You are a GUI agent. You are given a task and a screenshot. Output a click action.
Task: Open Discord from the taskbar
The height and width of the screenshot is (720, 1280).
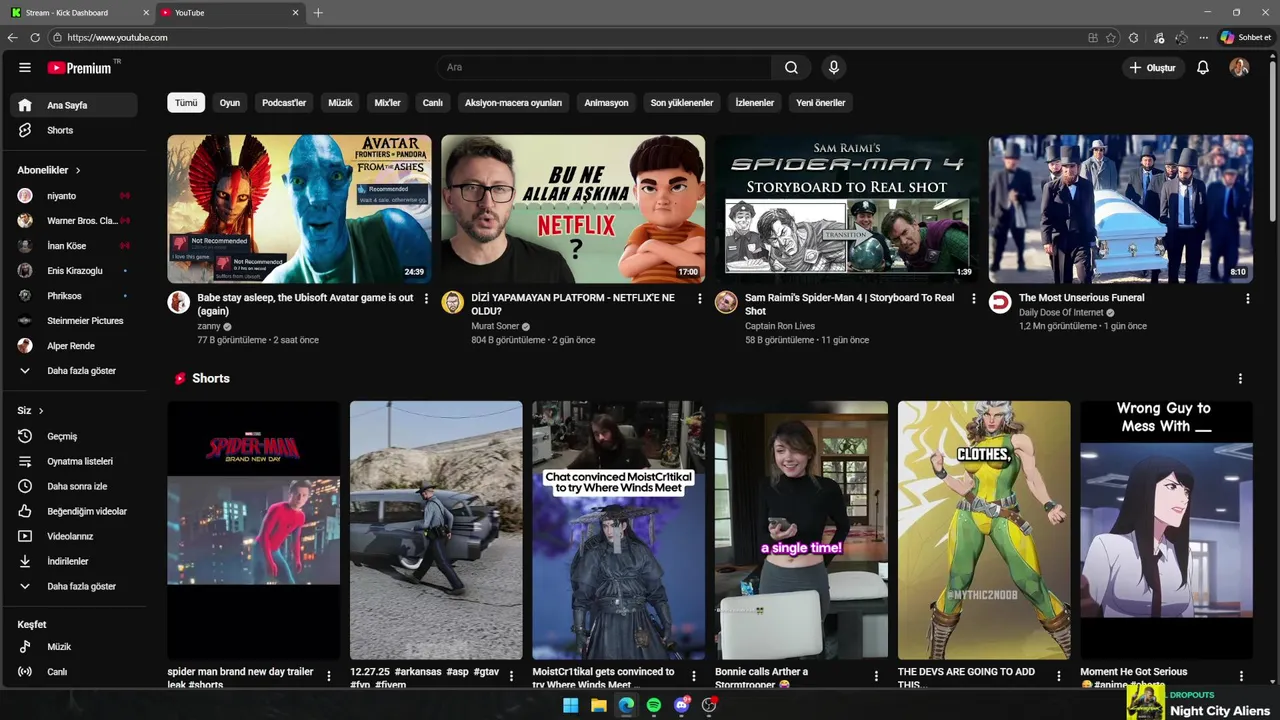click(x=682, y=705)
